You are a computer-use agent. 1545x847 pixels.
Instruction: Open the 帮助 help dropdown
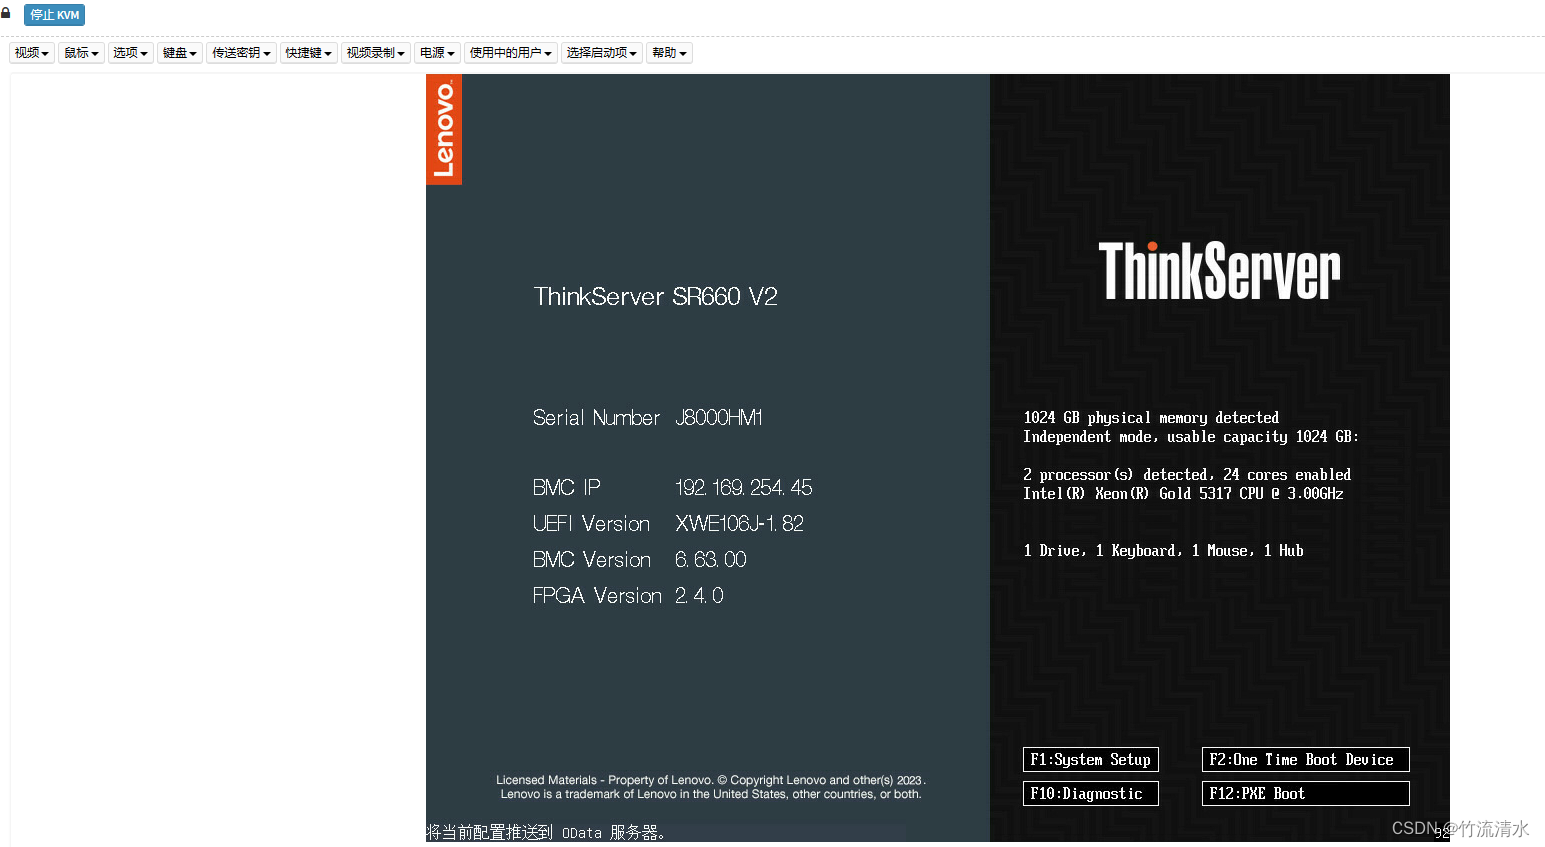[x=669, y=53]
